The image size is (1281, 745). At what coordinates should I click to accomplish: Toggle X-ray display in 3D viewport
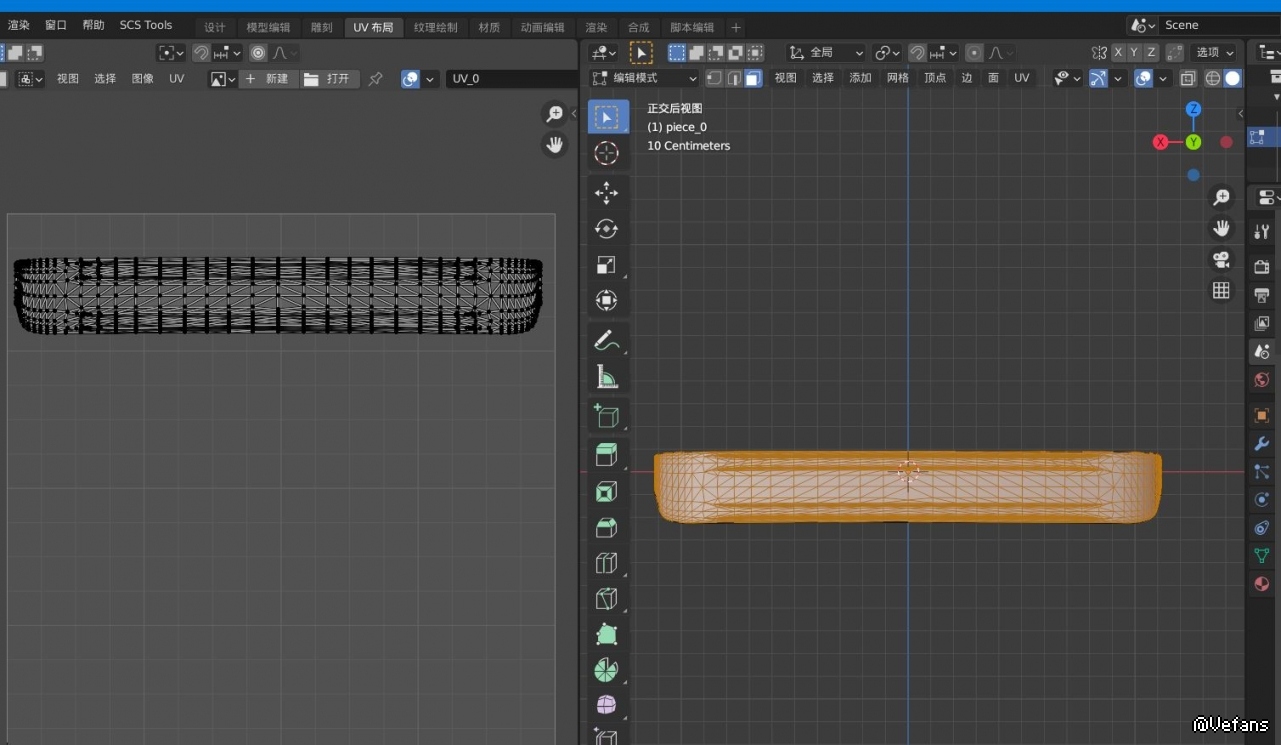(x=1188, y=78)
